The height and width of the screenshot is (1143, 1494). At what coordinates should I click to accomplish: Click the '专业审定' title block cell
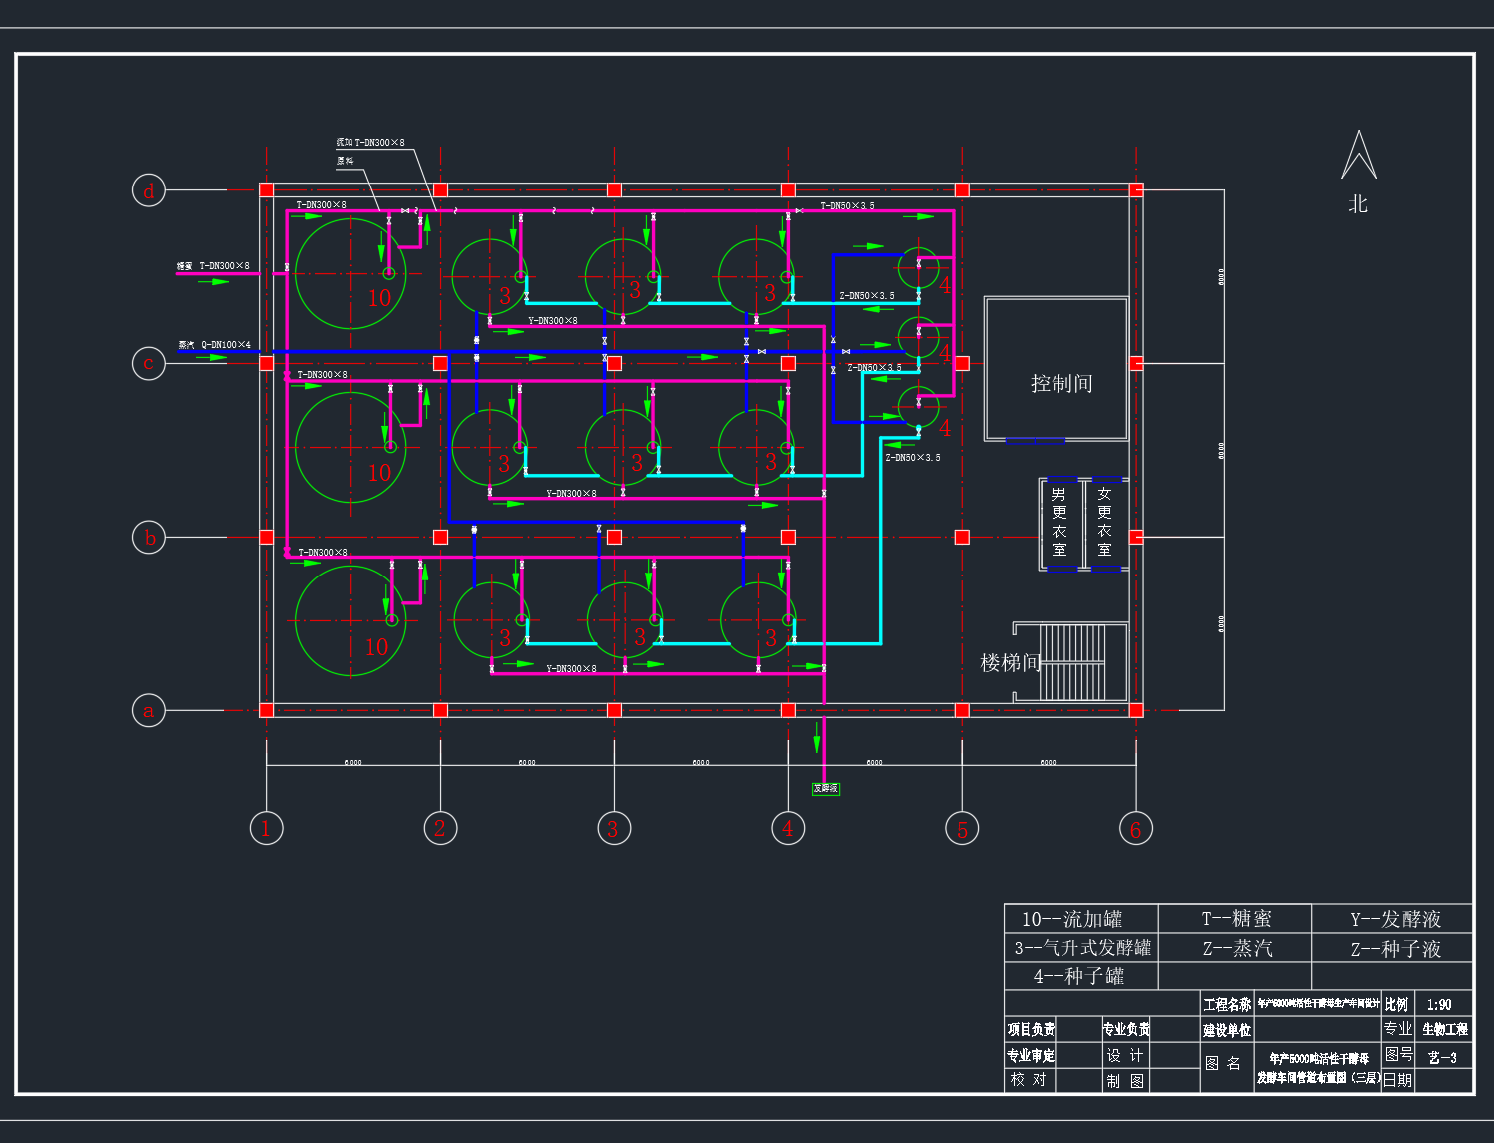(x=1031, y=1055)
